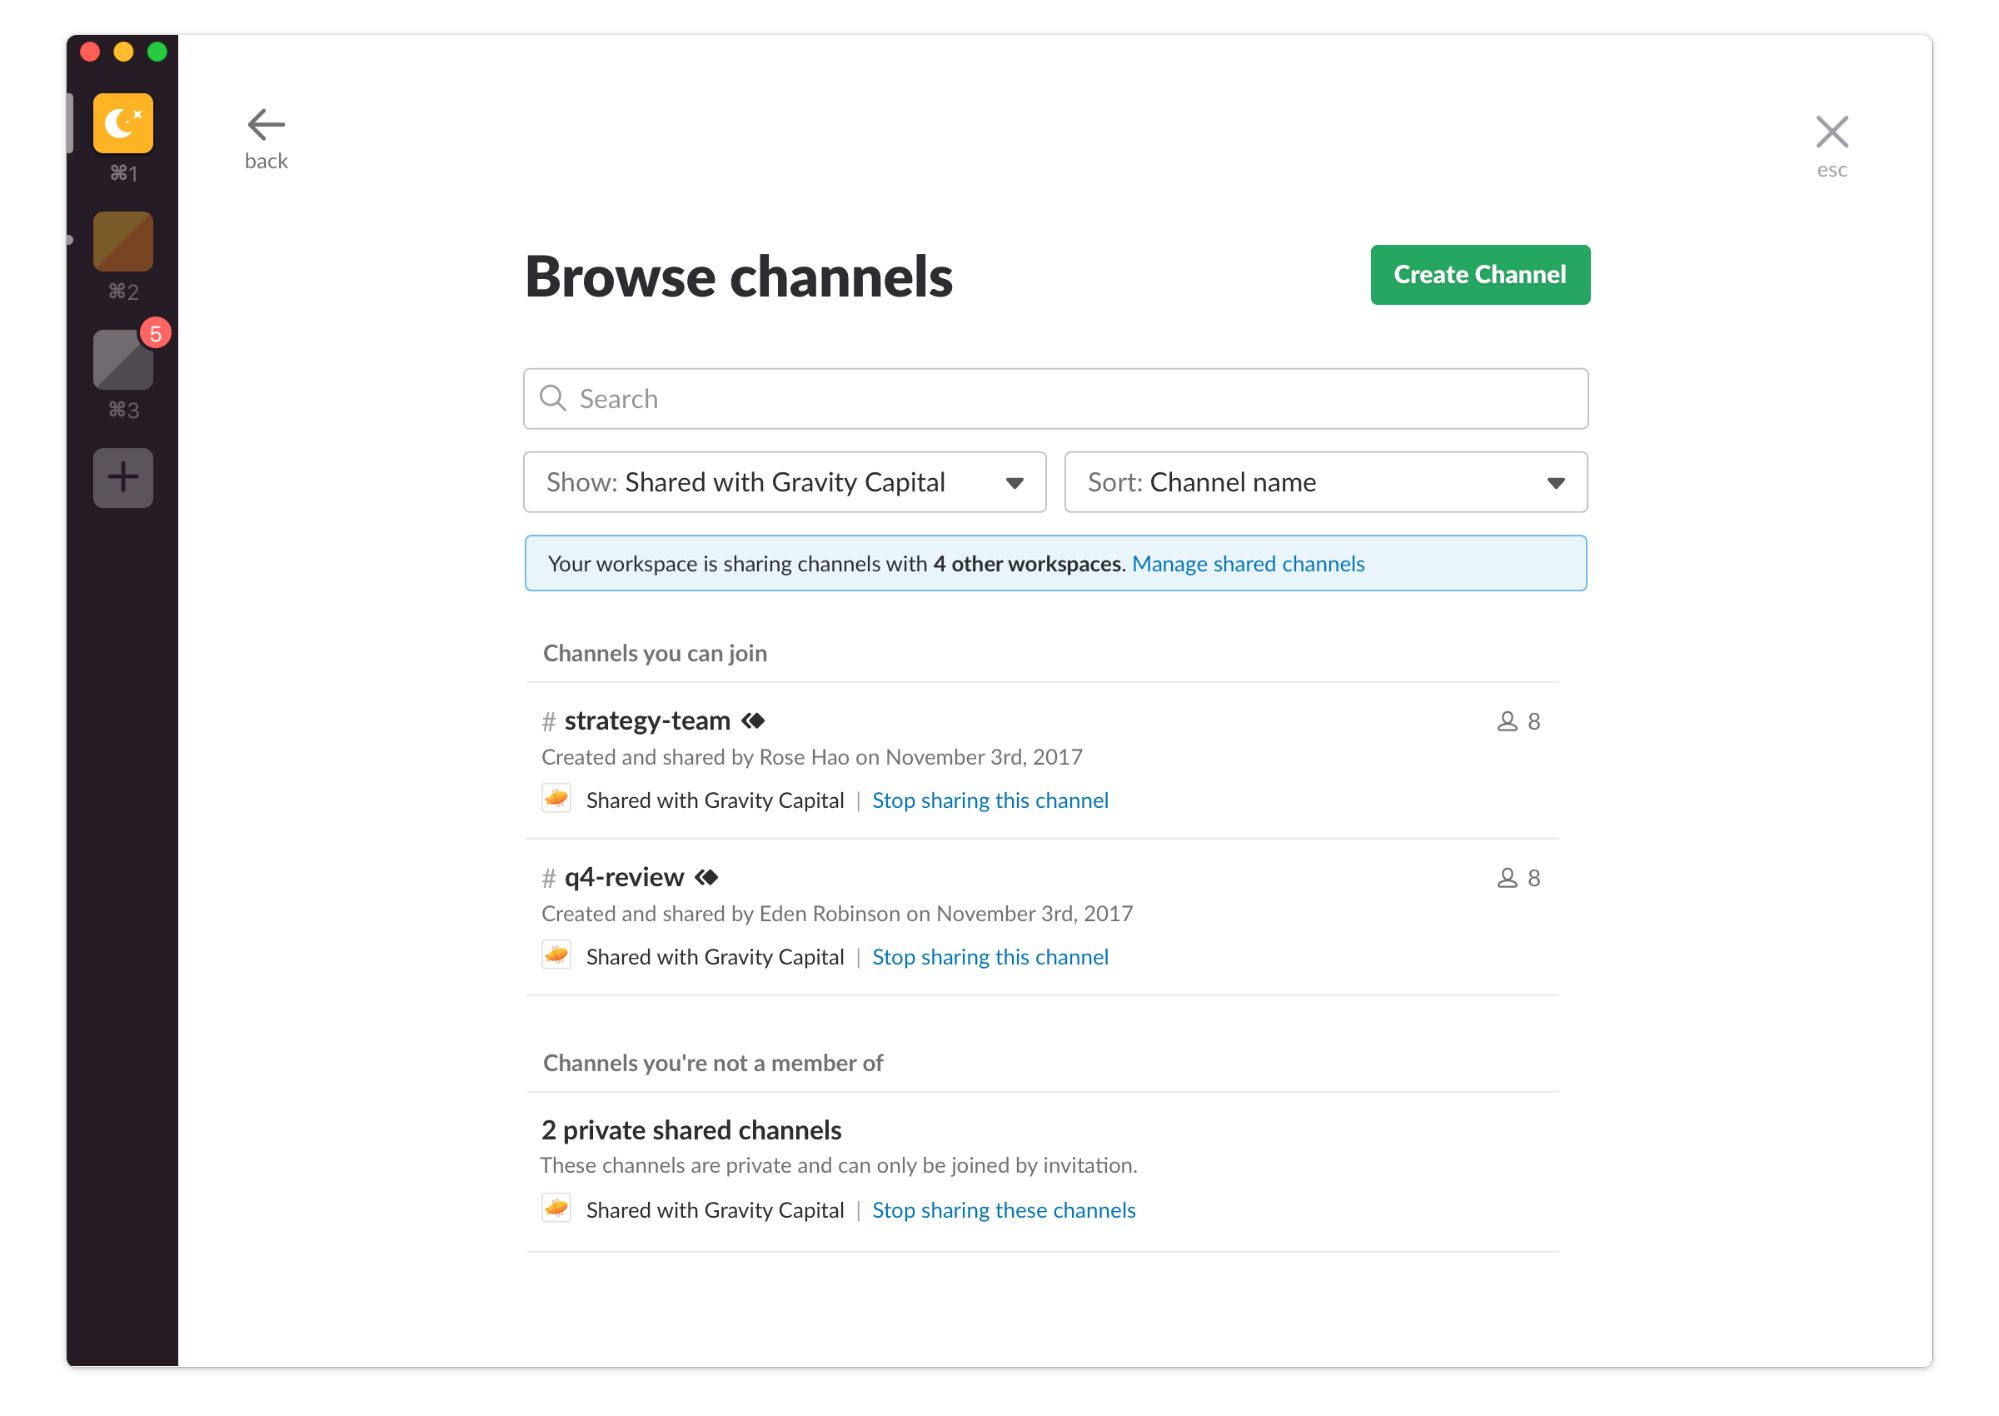This screenshot has height=1416, width=1999.
Task: Click the shared diamond icon next to strategy-team
Action: (754, 721)
